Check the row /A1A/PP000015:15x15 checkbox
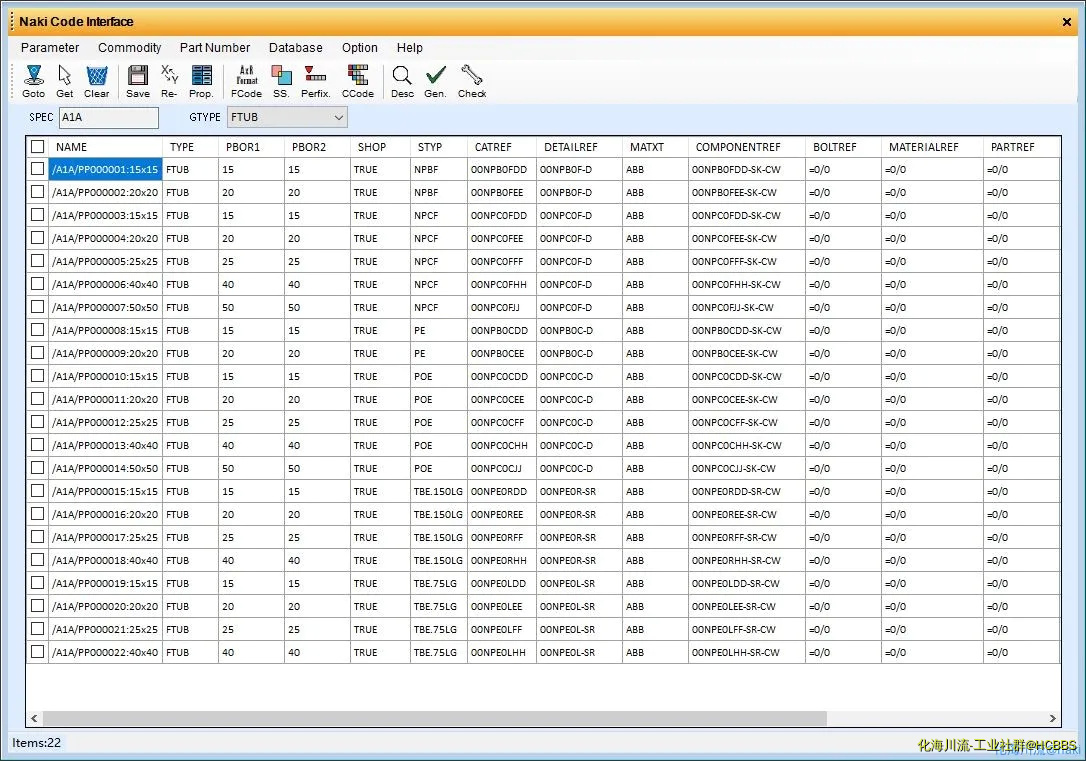 37,491
